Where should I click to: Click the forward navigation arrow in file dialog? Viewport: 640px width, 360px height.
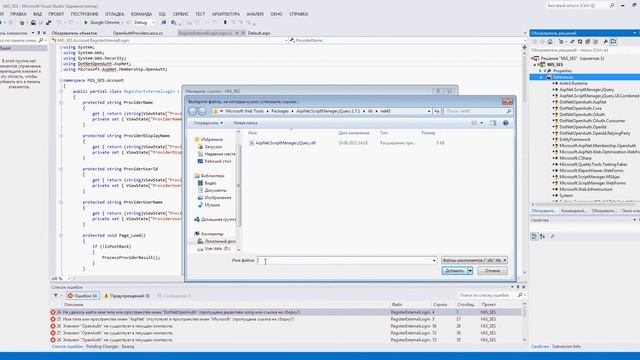coord(202,111)
